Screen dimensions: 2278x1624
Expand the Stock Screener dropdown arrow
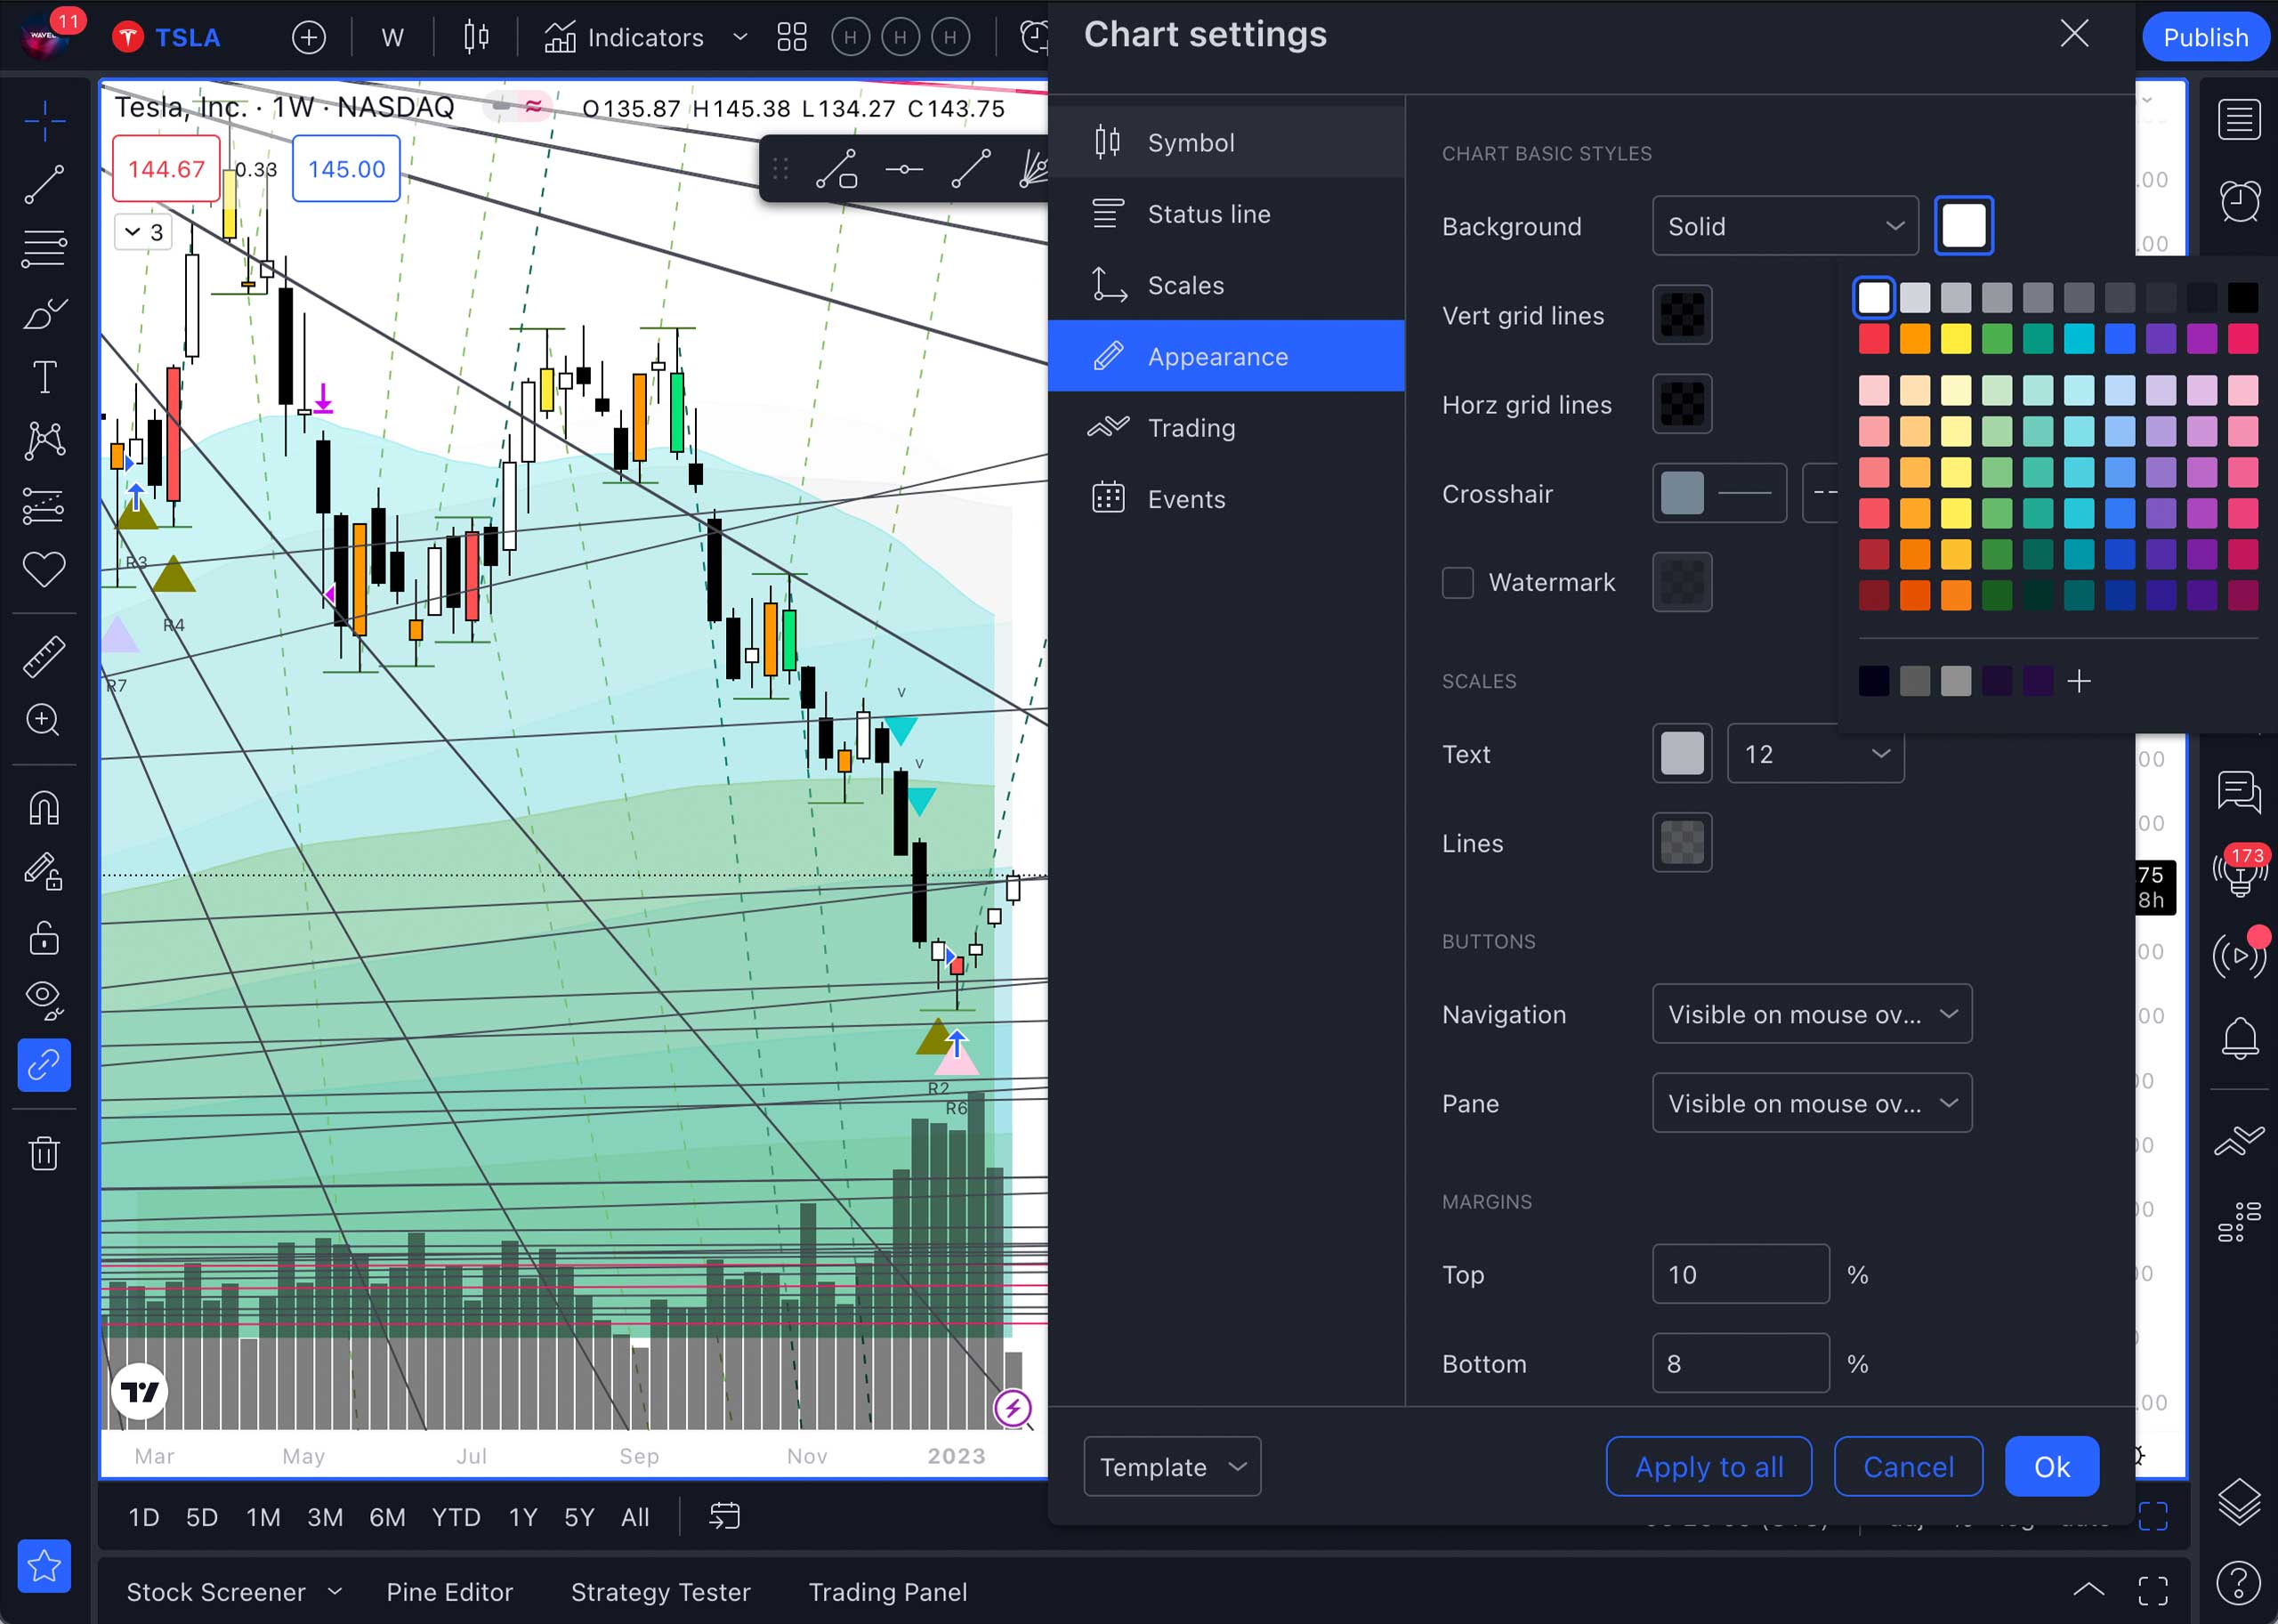pyautogui.click(x=335, y=1591)
